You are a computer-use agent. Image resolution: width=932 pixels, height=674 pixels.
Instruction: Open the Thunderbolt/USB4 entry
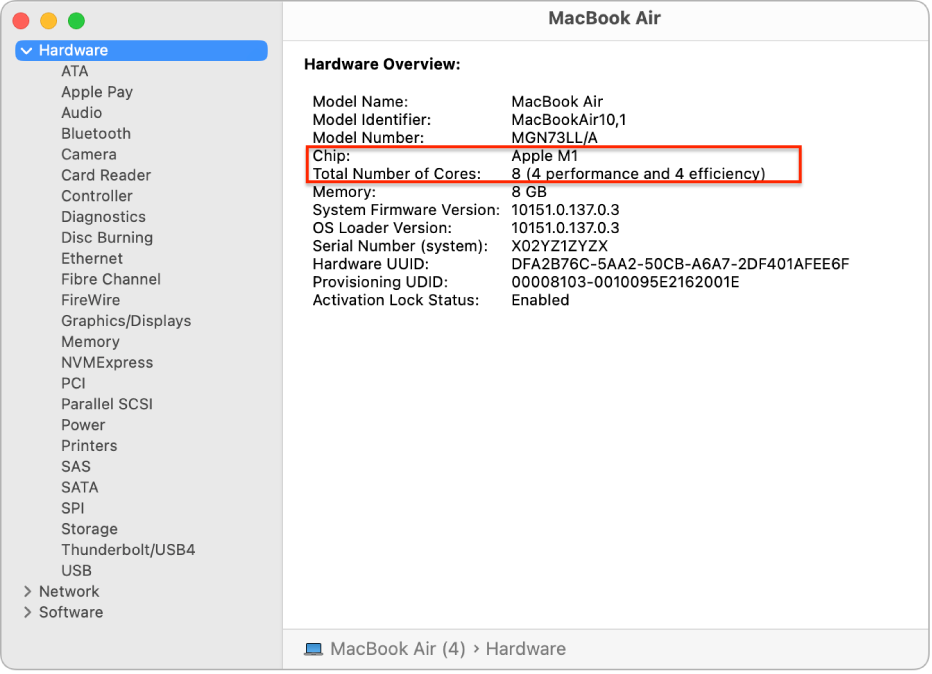tap(128, 550)
